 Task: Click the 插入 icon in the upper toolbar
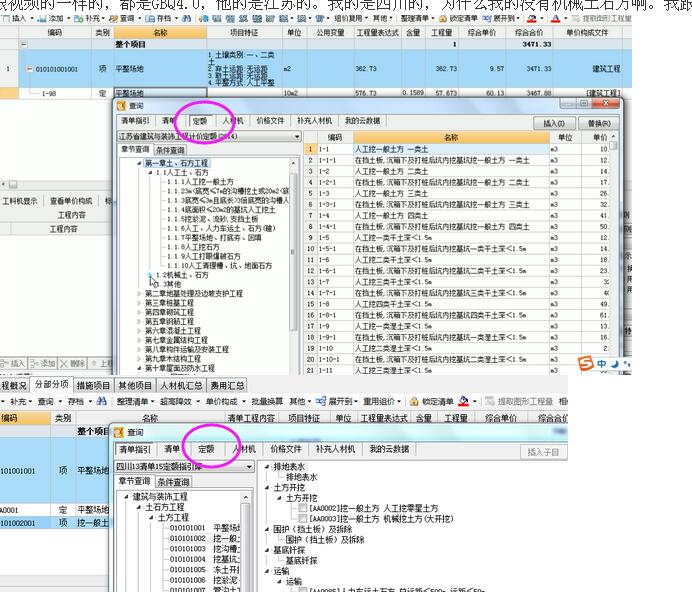(x=6, y=19)
